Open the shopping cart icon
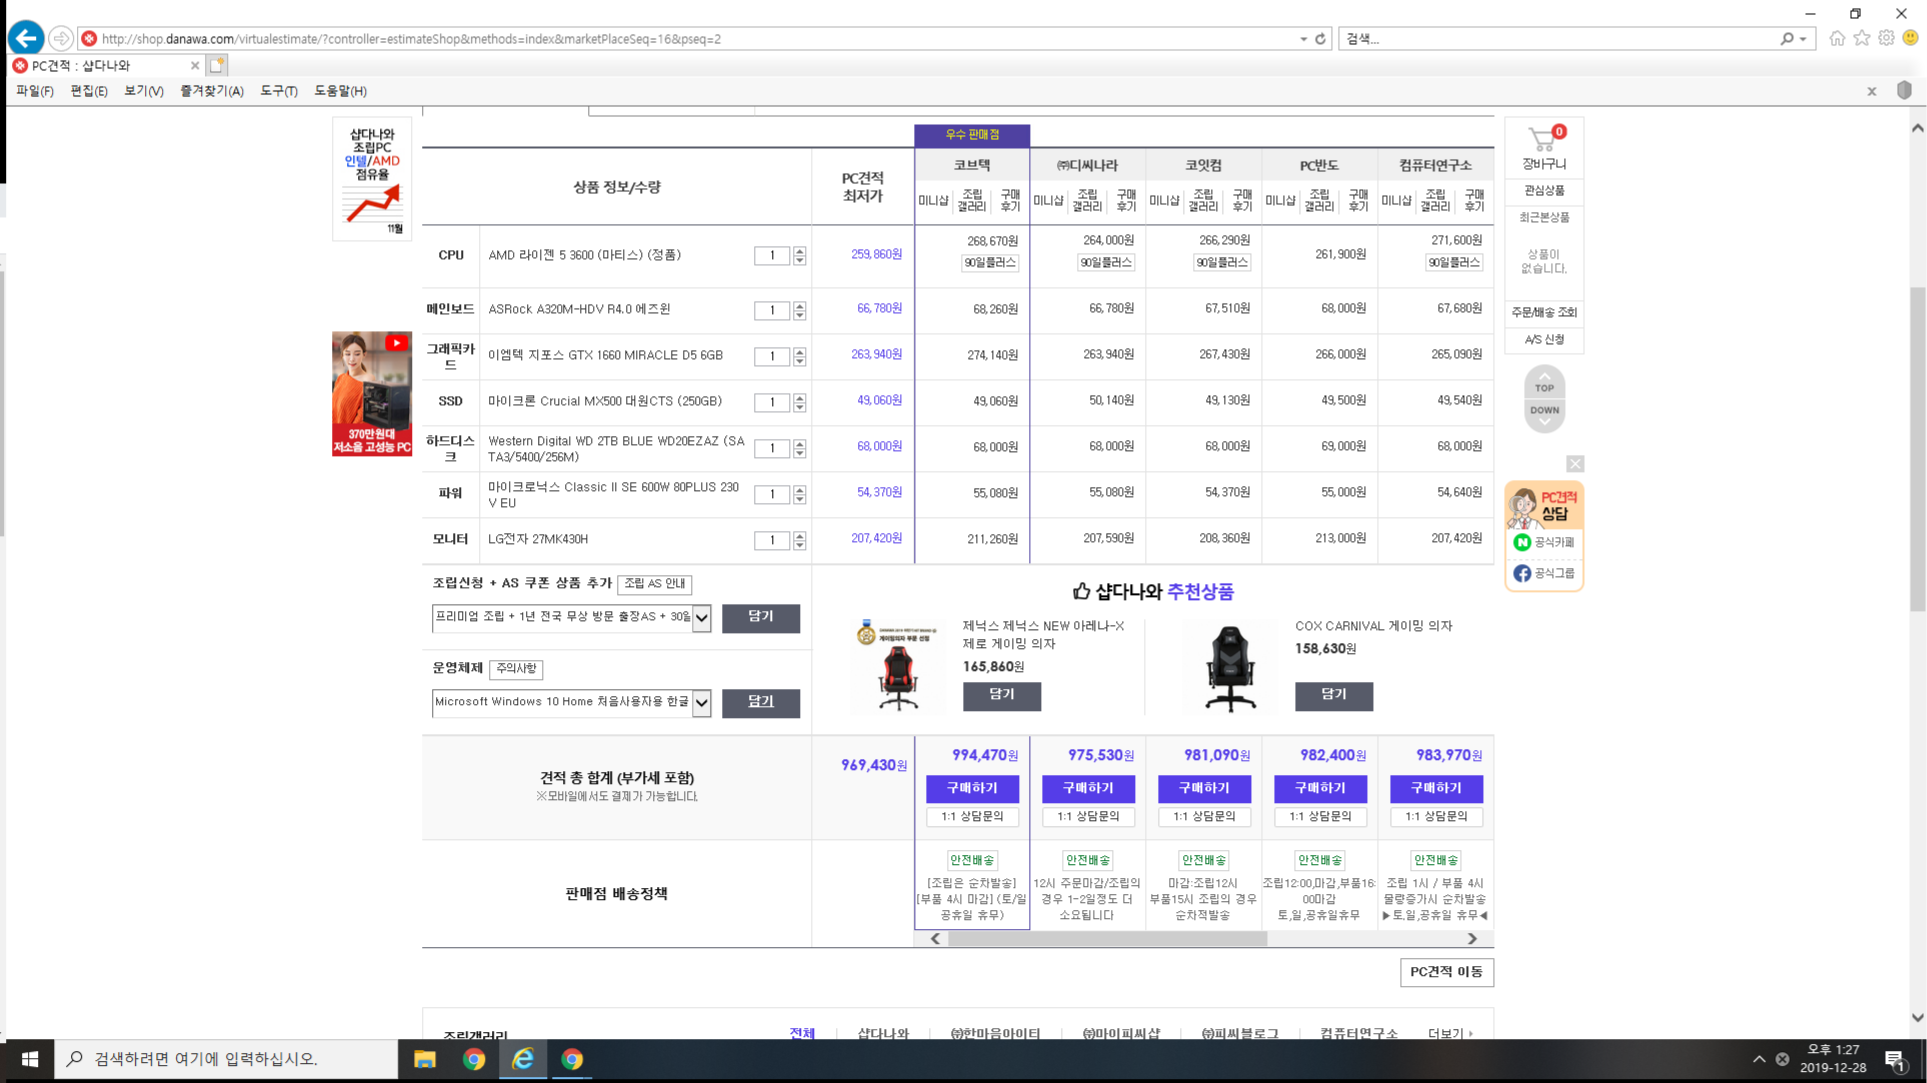The image size is (1927, 1083). coord(1542,141)
